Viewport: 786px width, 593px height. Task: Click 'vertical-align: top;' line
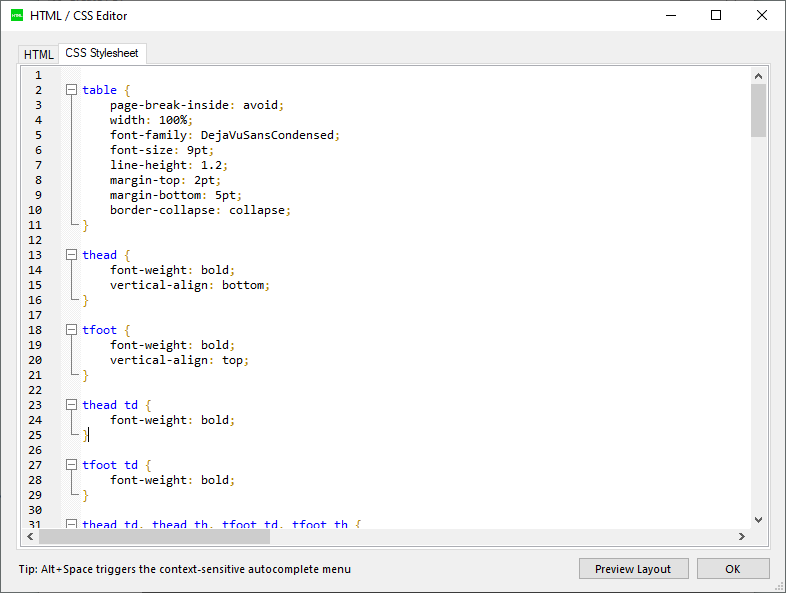(179, 360)
